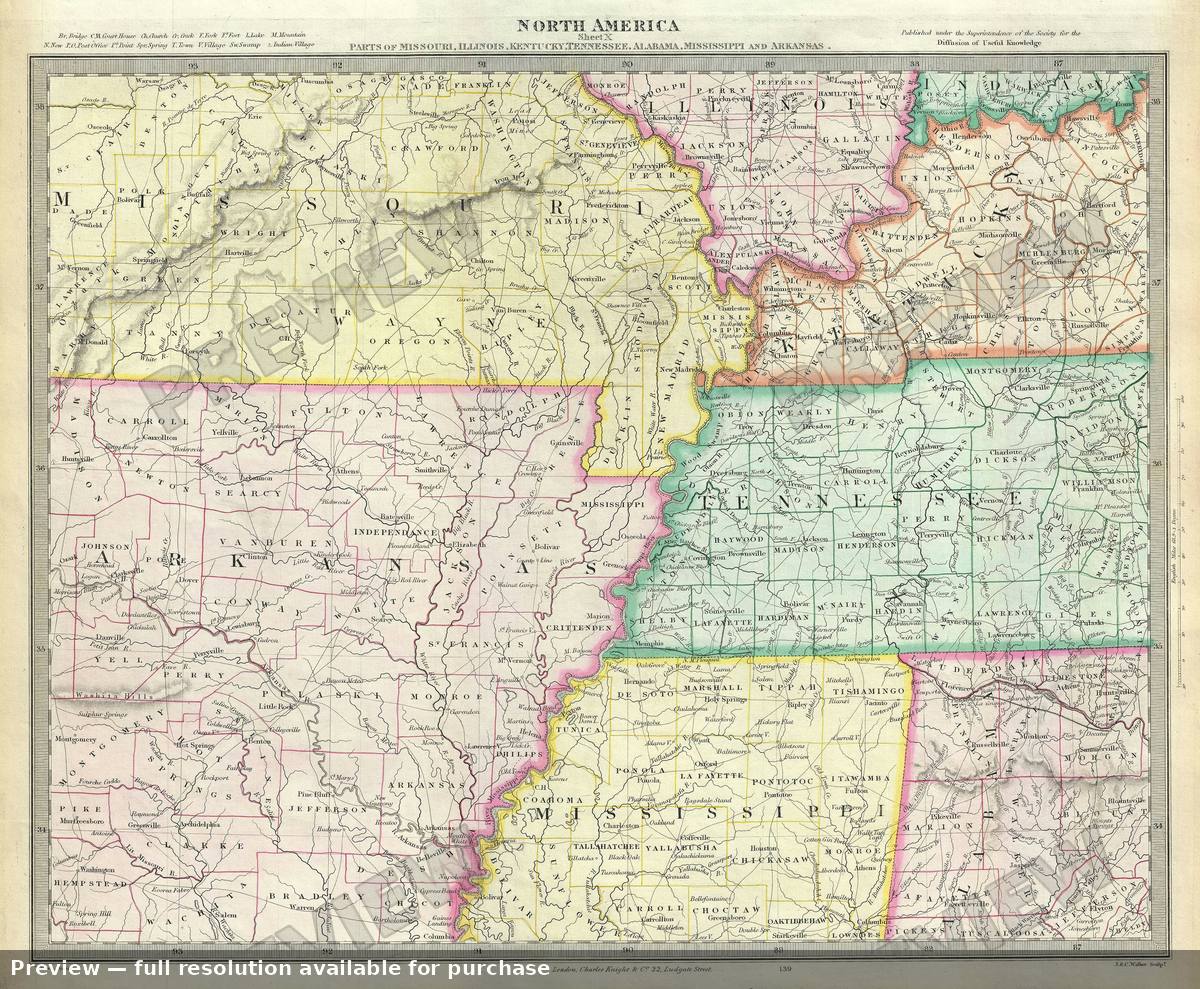Click the large "TENNESSEE" state label
This screenshot has height=989, width=1200.
coord(862,500)
